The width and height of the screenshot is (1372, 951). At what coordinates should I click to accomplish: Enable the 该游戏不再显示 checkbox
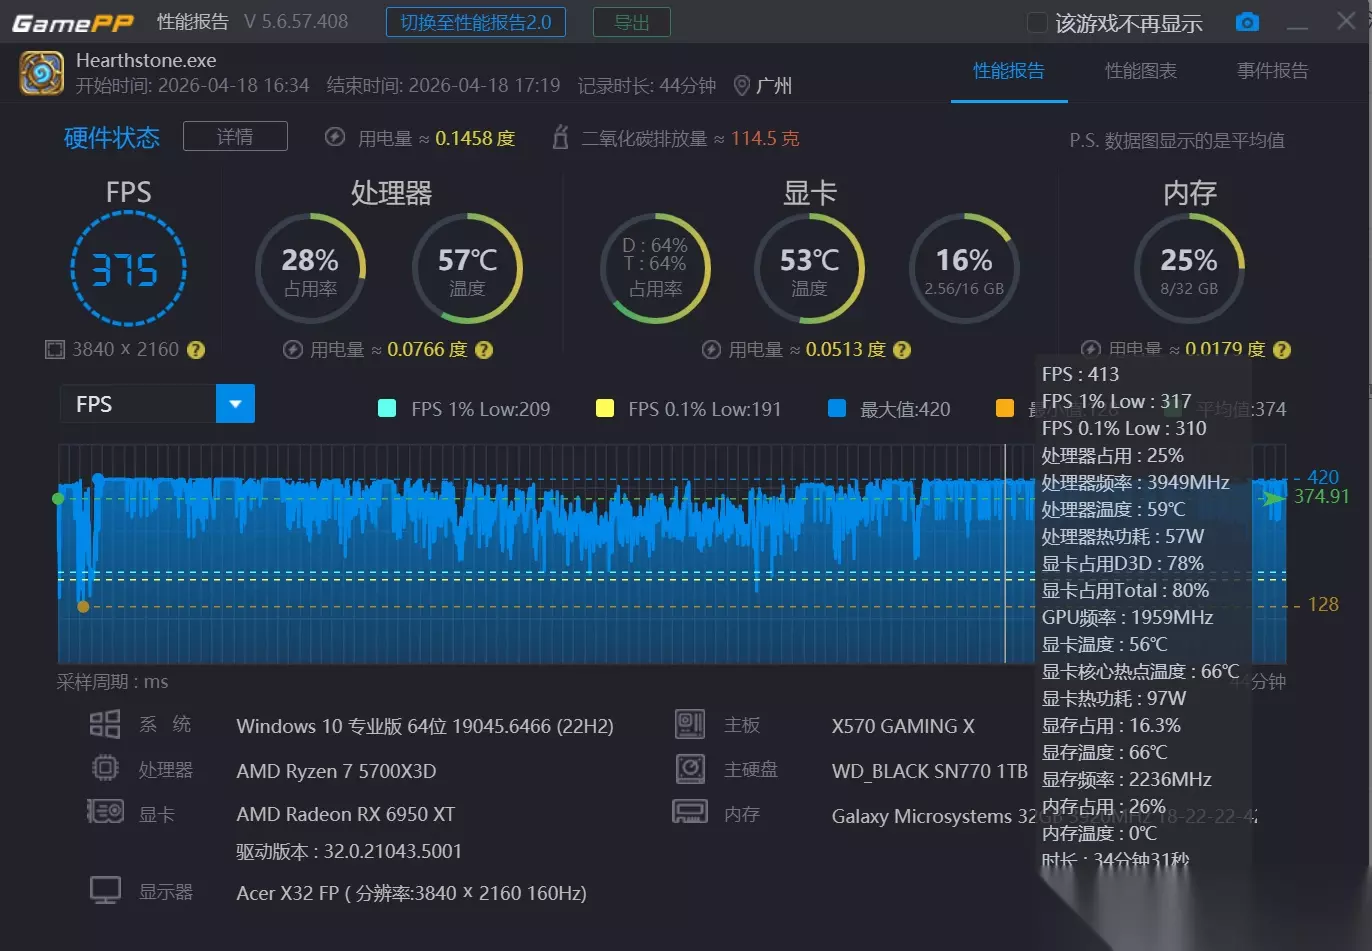pos(1038,22)
